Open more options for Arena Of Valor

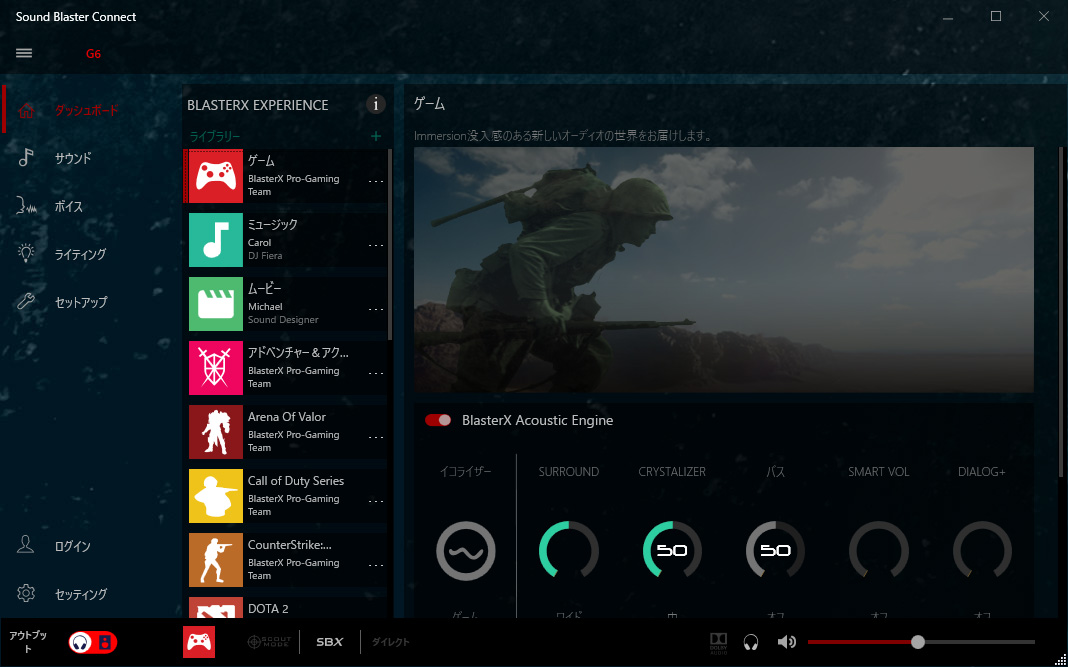click(x=375, y=437)
